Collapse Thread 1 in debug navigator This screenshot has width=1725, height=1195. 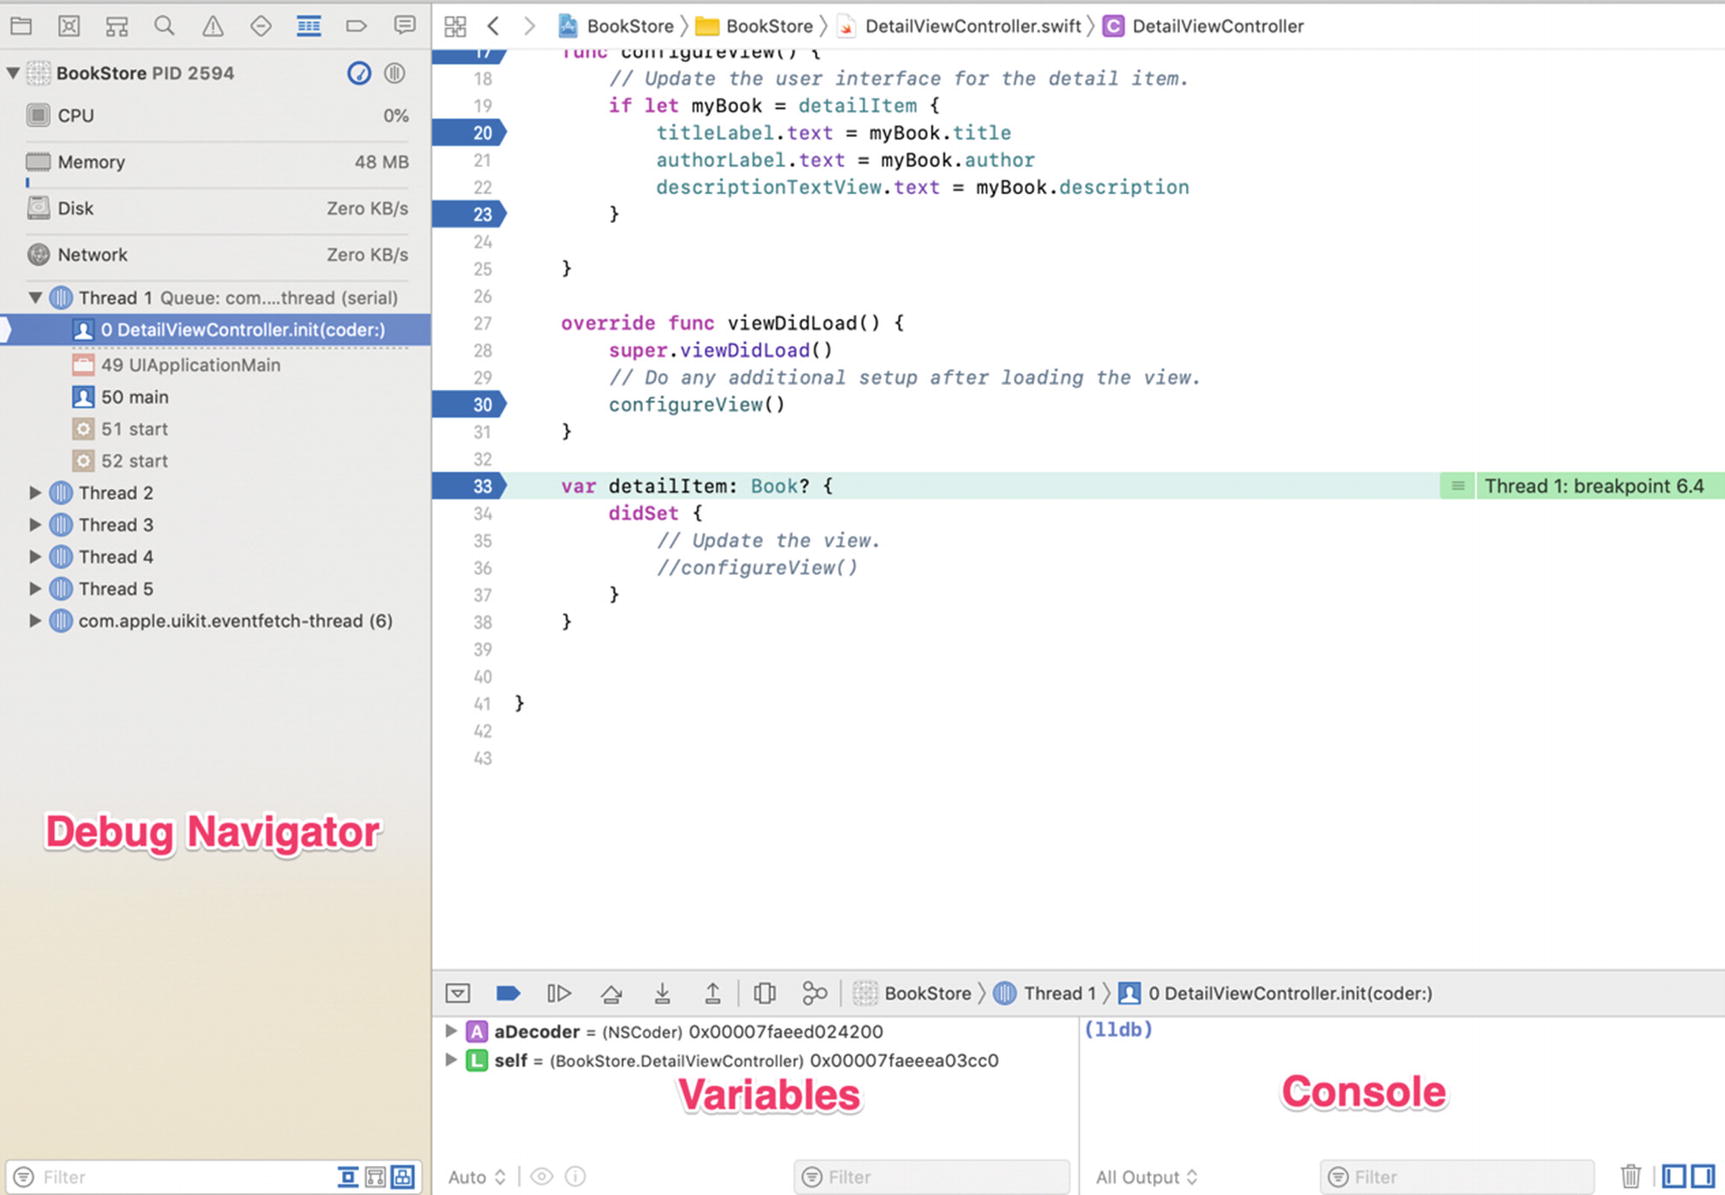tap(35, 298)
